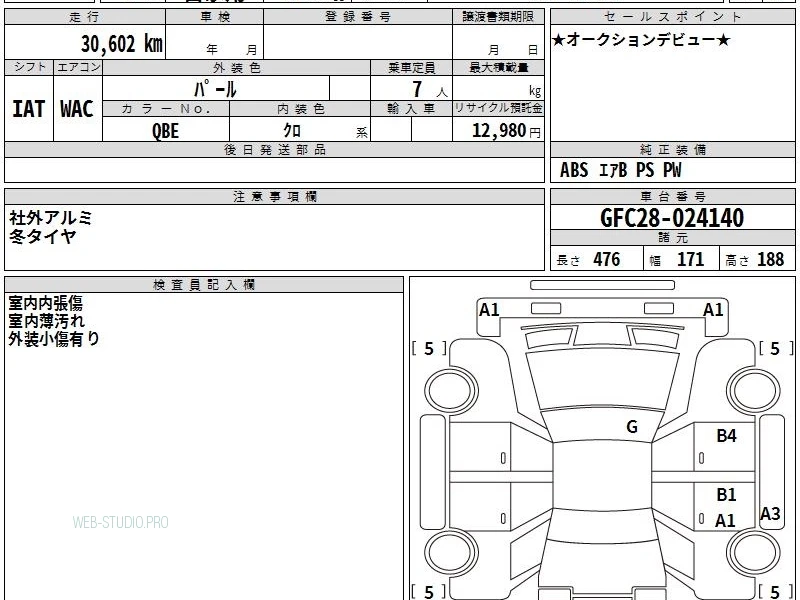Select the 走行 column header
Viewport: 800px width, 600px height.
pos(85,17)
